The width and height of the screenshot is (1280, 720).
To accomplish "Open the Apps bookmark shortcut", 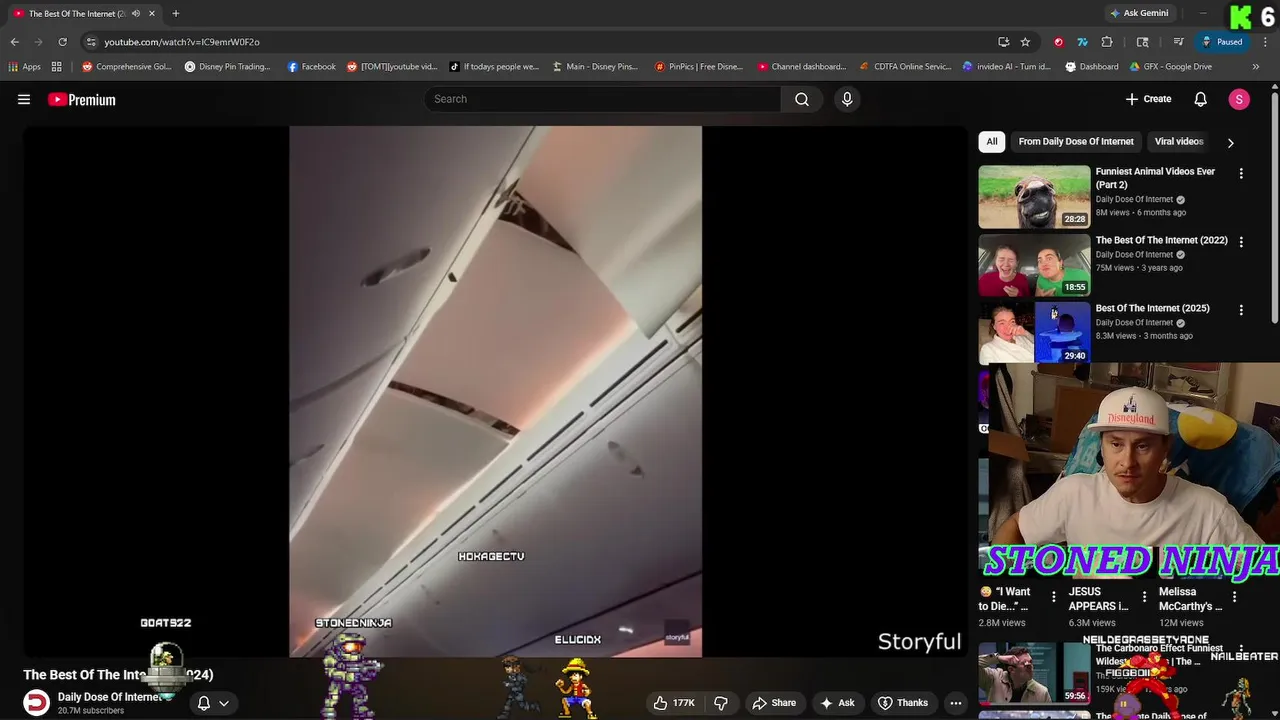I will point(25,67).
